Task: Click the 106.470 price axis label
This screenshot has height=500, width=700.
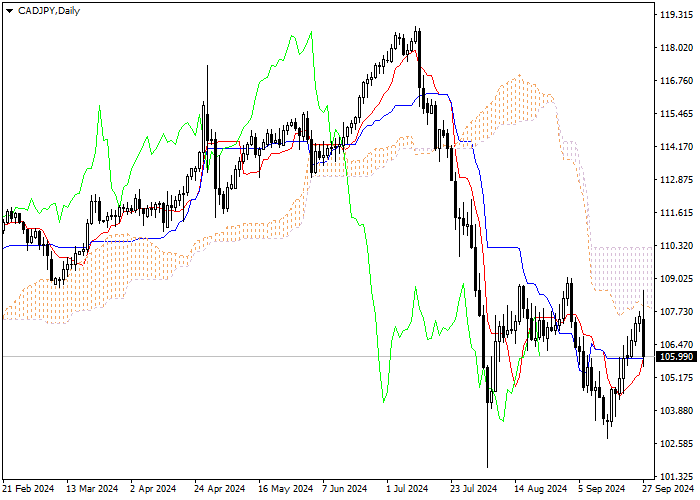Action: point(676,345)
